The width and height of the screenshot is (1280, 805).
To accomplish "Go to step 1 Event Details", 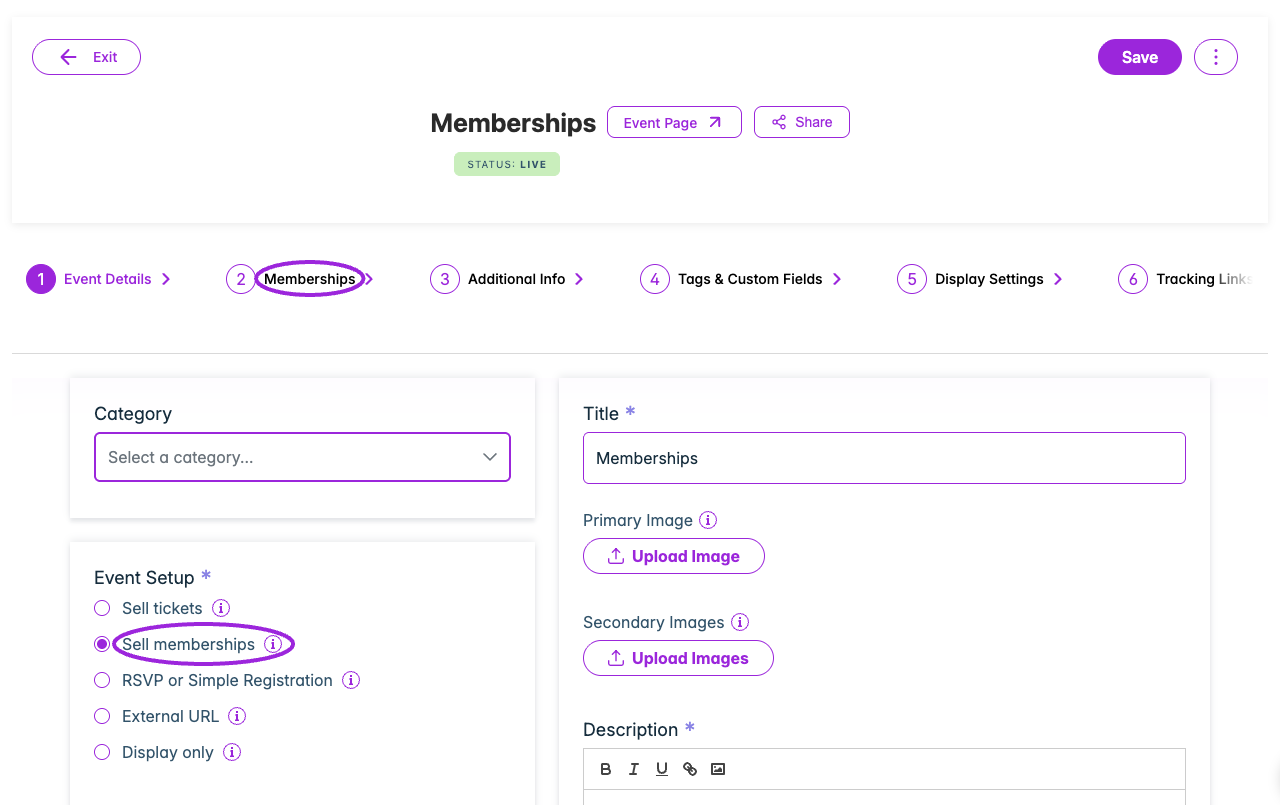I will 98,279.
